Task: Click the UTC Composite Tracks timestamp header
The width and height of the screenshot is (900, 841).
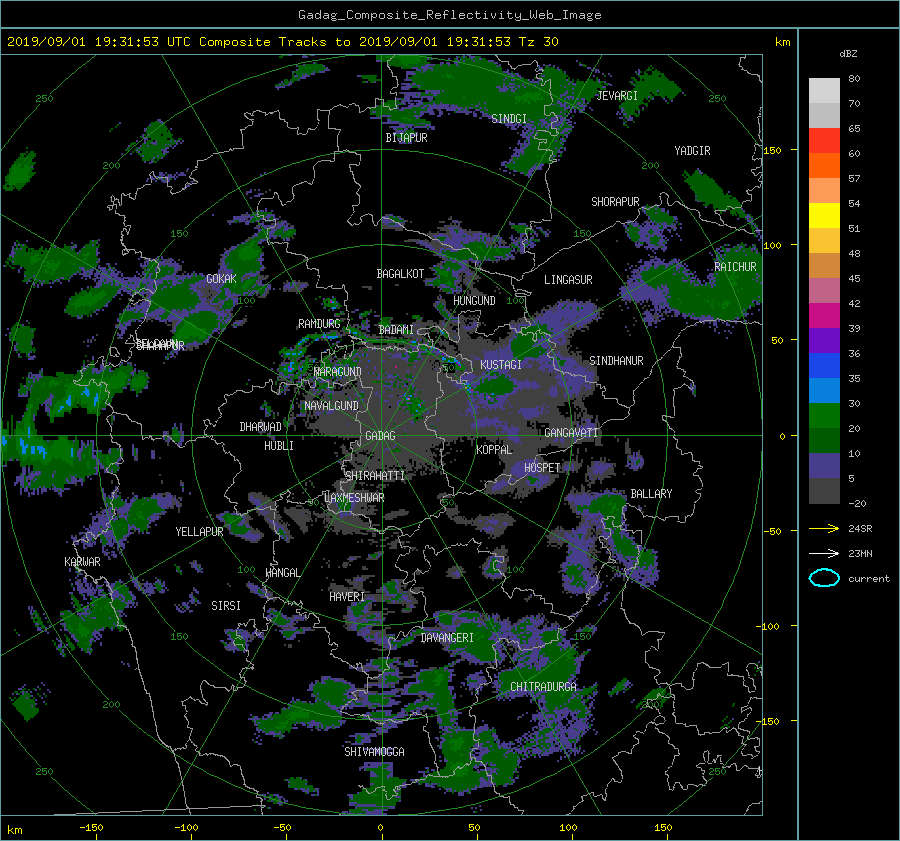Action: pos(282,42)
